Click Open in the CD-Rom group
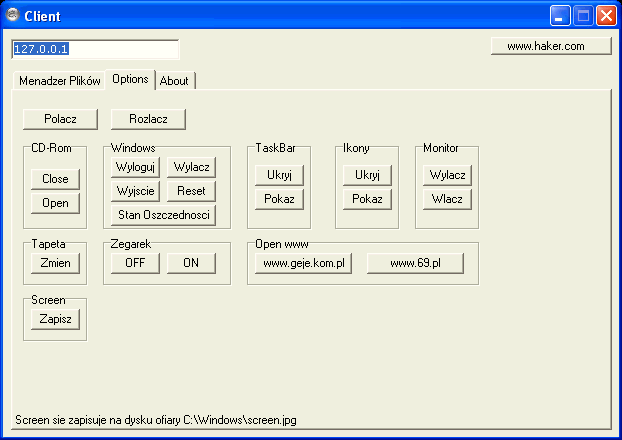This screenshot has width=622, height=440. point(55,203)
